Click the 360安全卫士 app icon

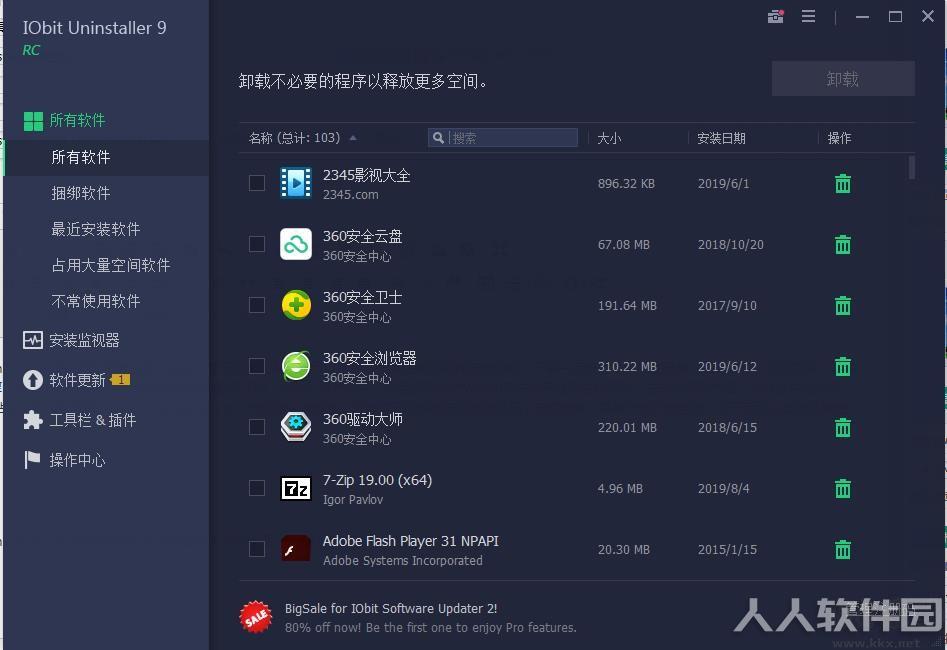[x=296, y=305]
